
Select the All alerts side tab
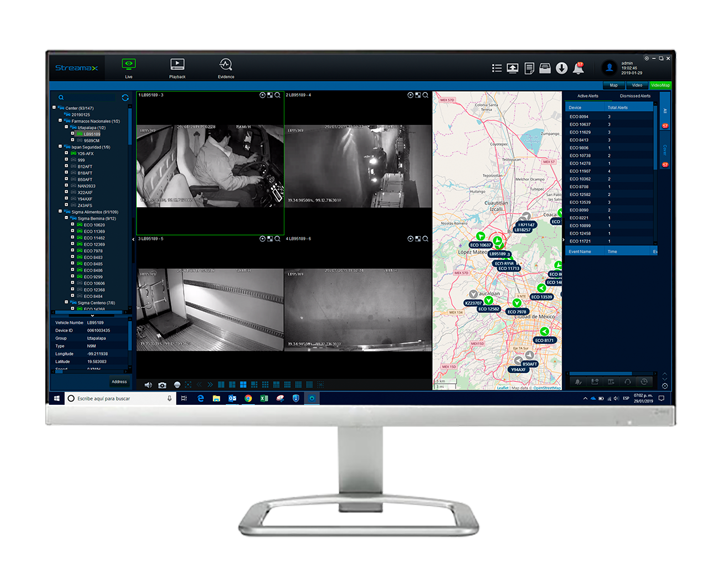[665, 111]
